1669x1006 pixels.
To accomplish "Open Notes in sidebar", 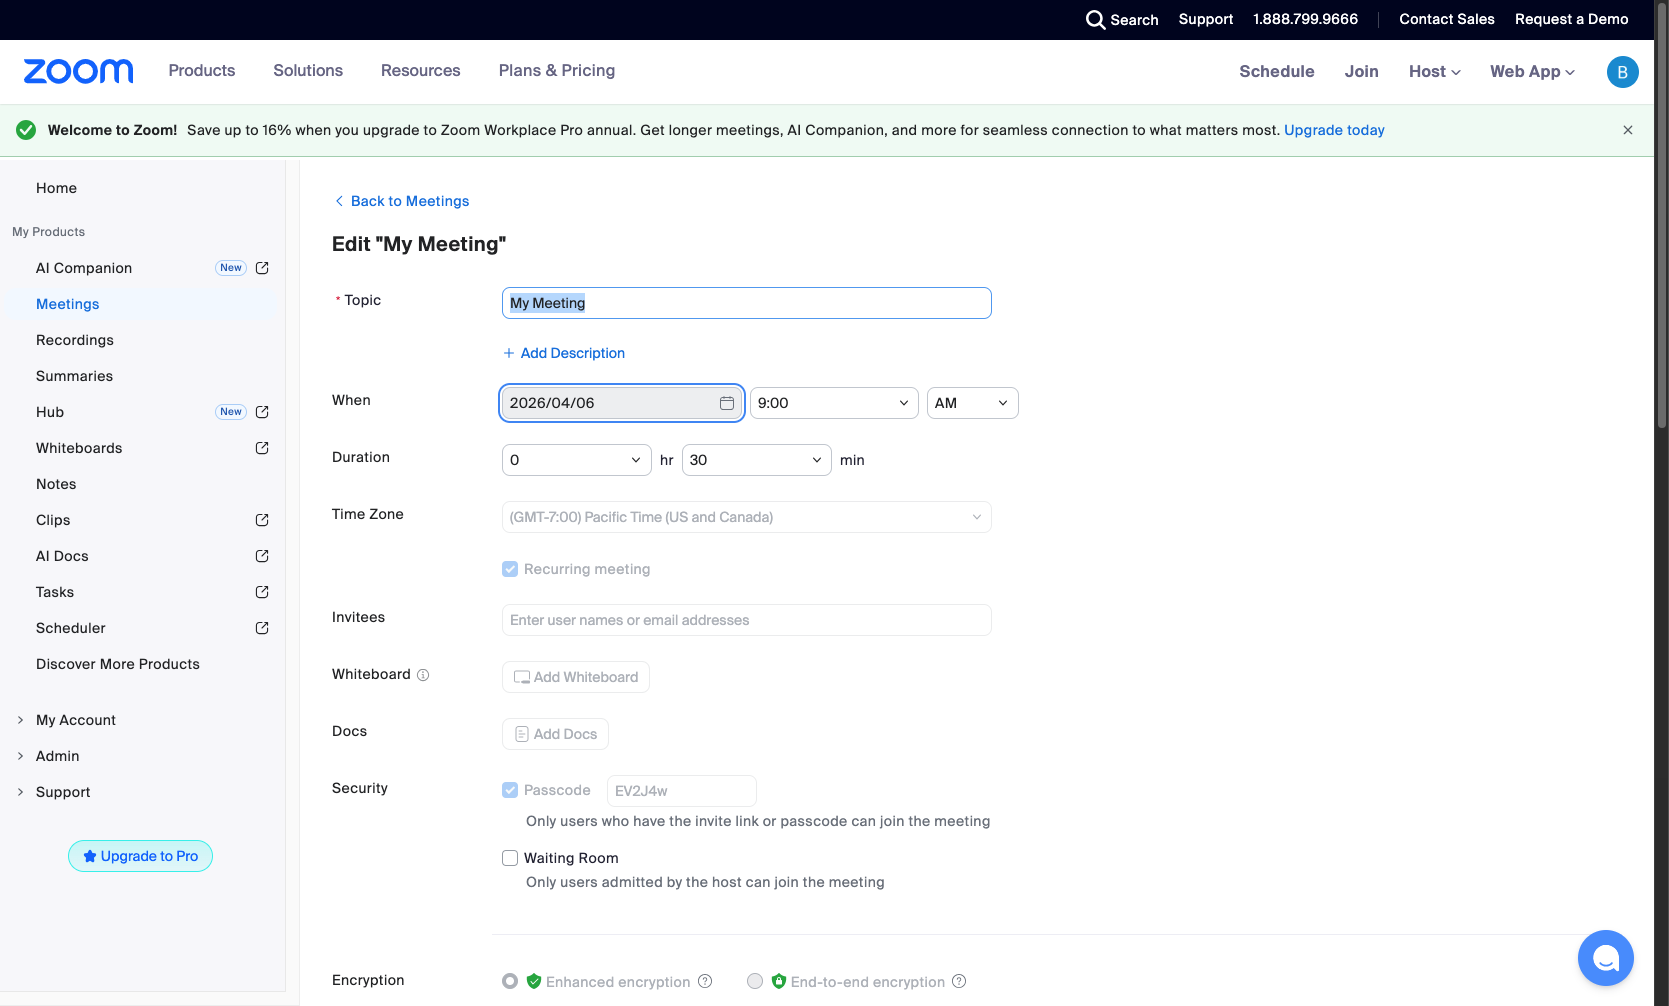I will point(56,484).
